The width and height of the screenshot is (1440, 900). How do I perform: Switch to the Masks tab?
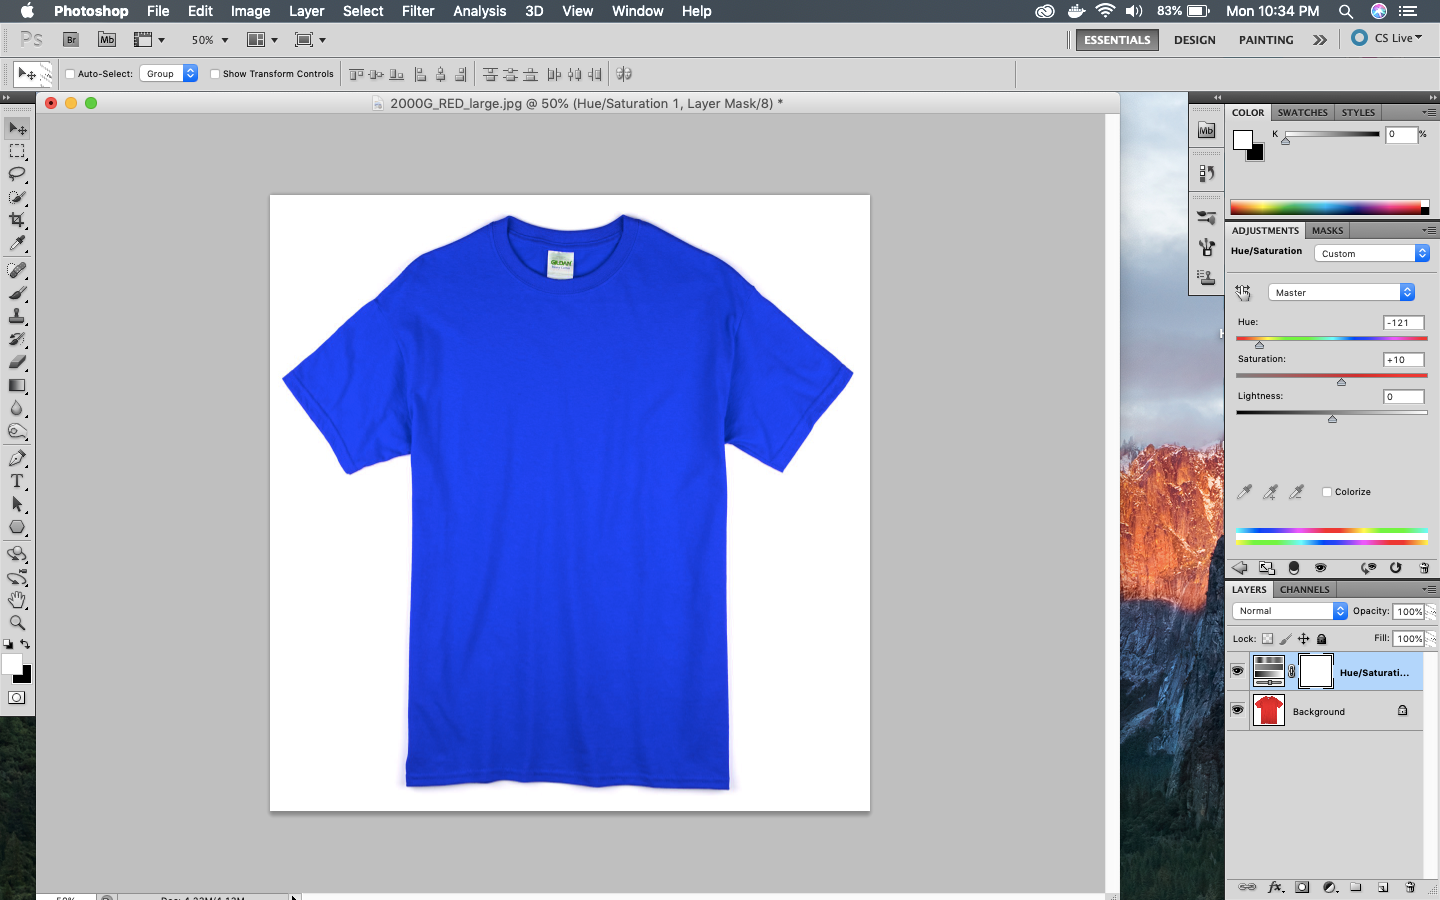[1328, 231]
